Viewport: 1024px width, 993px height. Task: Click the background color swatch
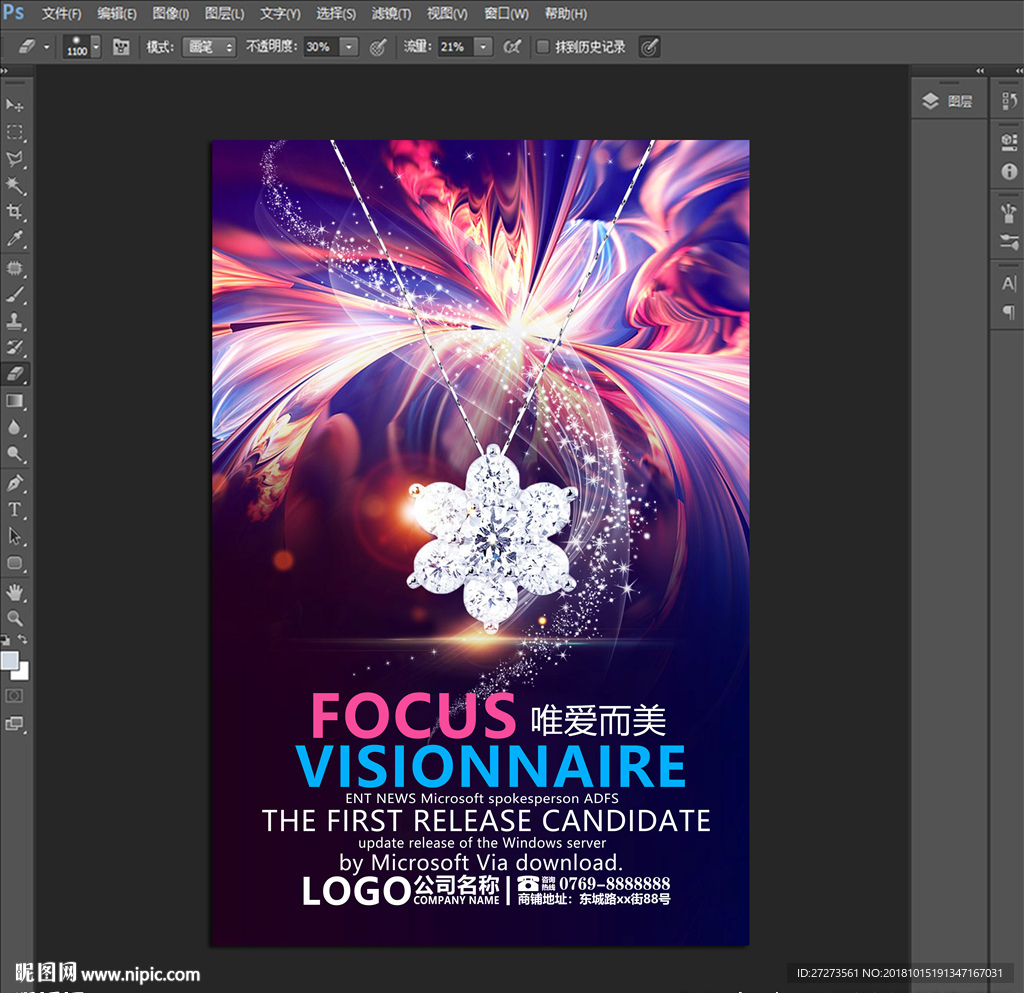pyautogui.click(x=22, y=673)
